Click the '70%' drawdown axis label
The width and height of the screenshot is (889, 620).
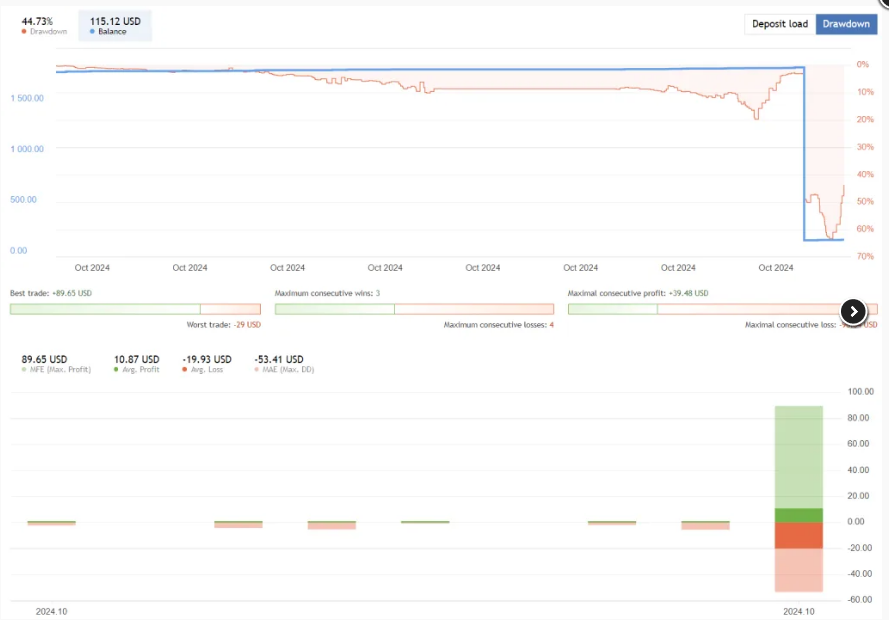(865, 256)
